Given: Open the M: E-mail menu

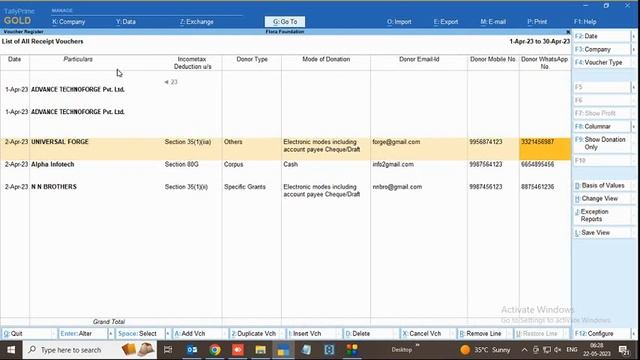Looking at the screenshot, I should tap(493, 22).
